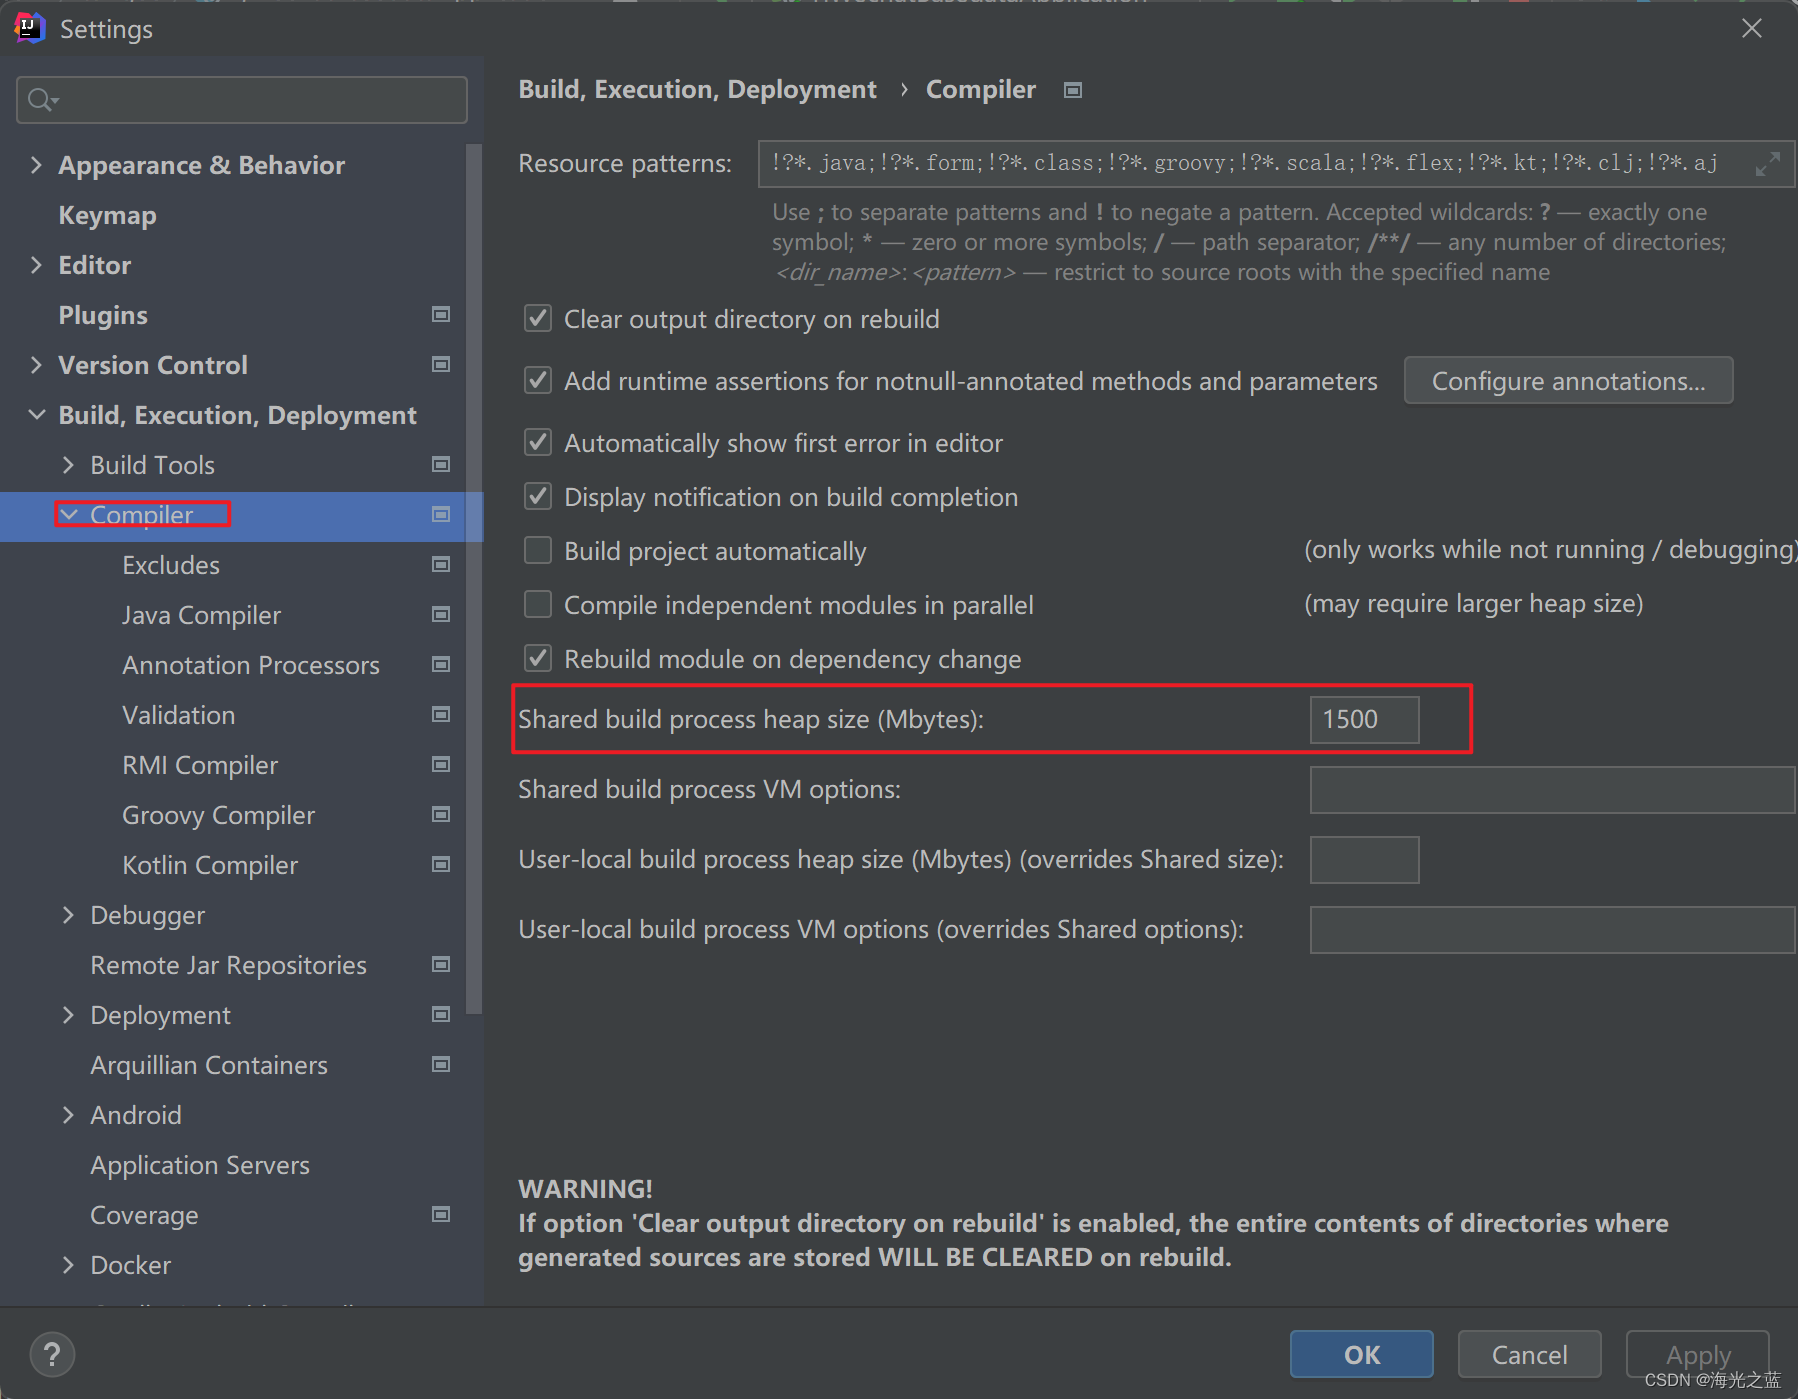
Task: Click the settings icon beside Coverage
Action: point(441,1214)
